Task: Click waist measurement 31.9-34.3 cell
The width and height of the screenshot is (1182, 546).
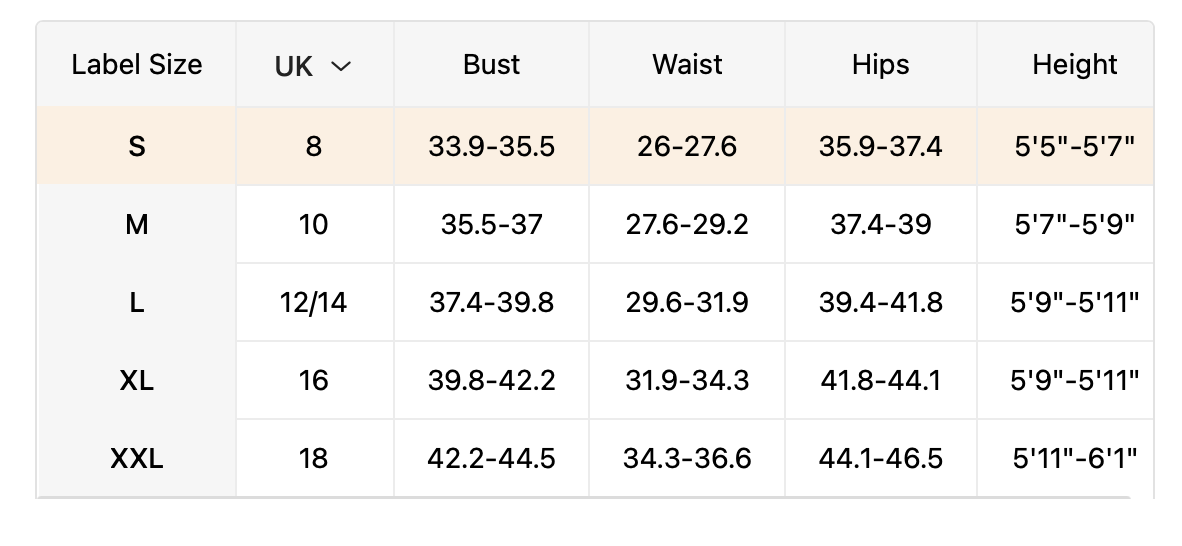Action: click(687, 380)
